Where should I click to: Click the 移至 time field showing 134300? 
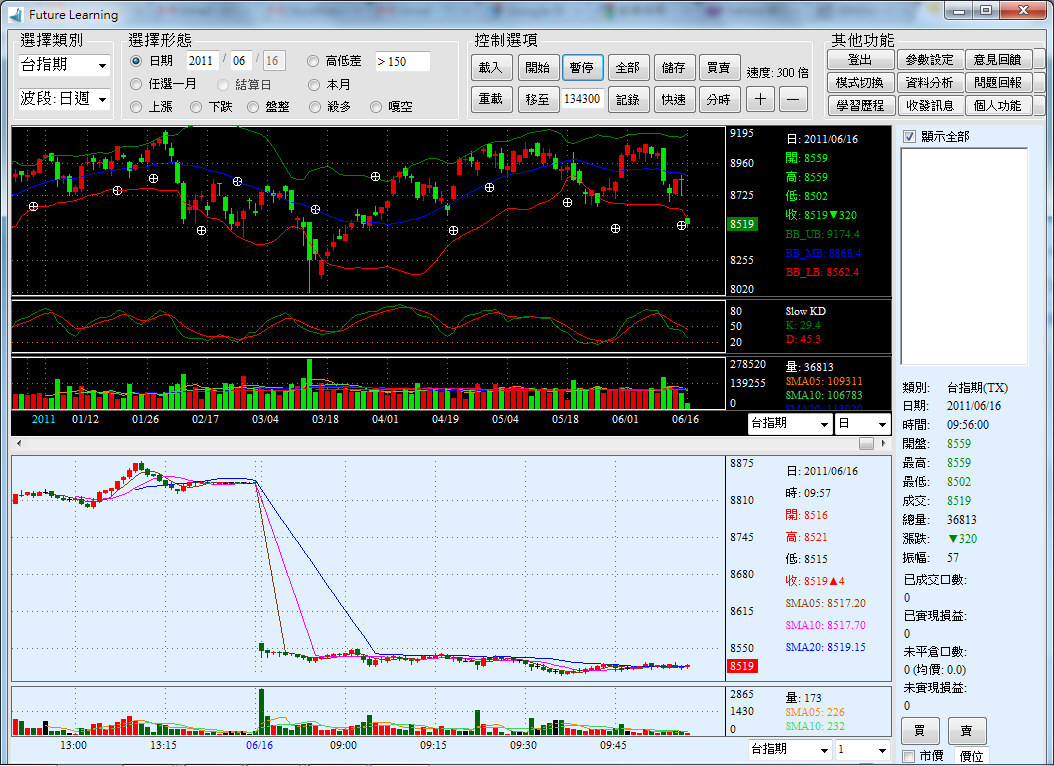[582, 99]
